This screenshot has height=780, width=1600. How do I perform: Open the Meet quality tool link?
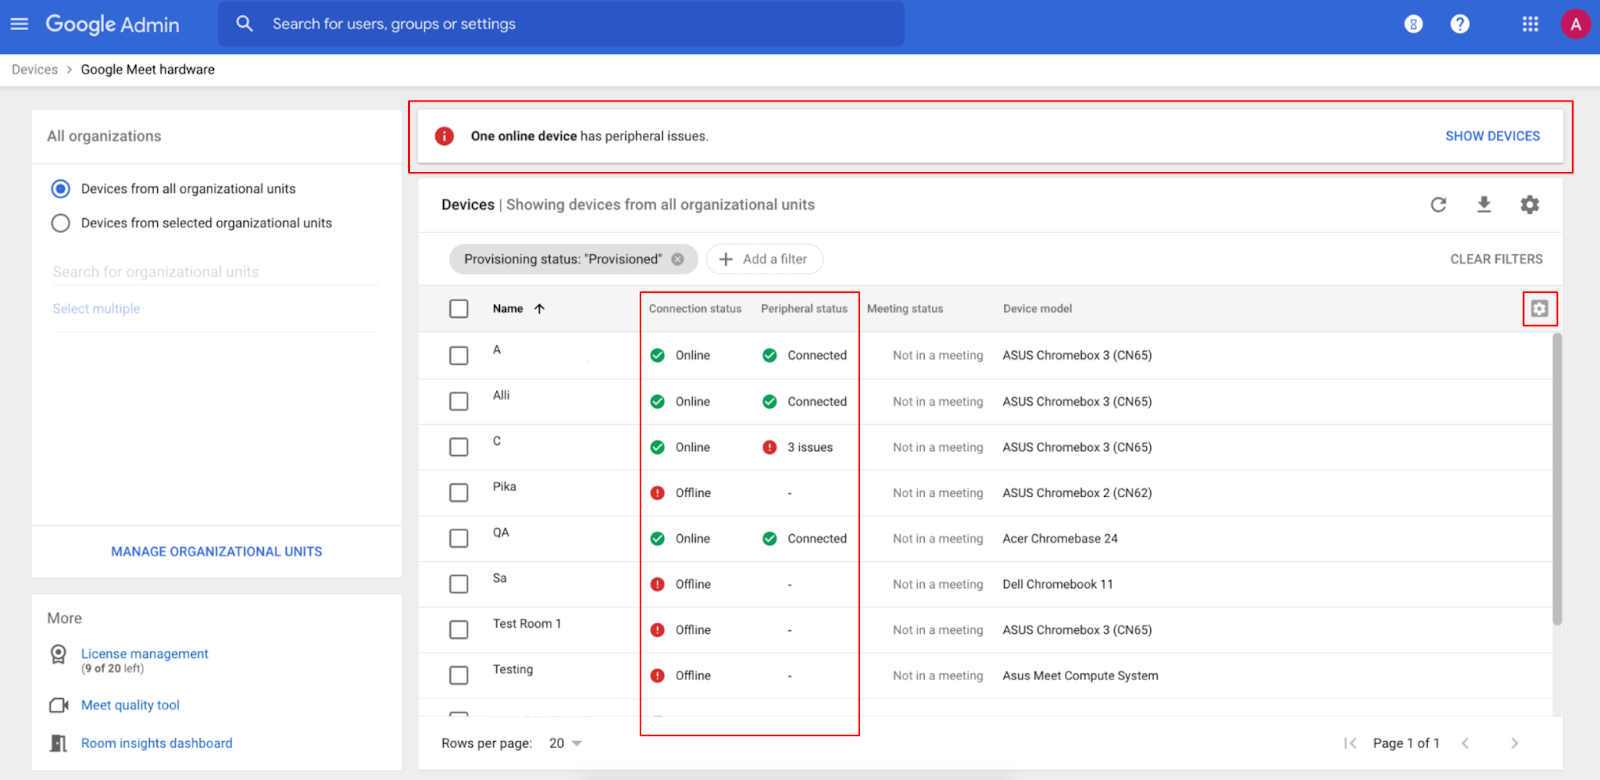click(130, 705)
